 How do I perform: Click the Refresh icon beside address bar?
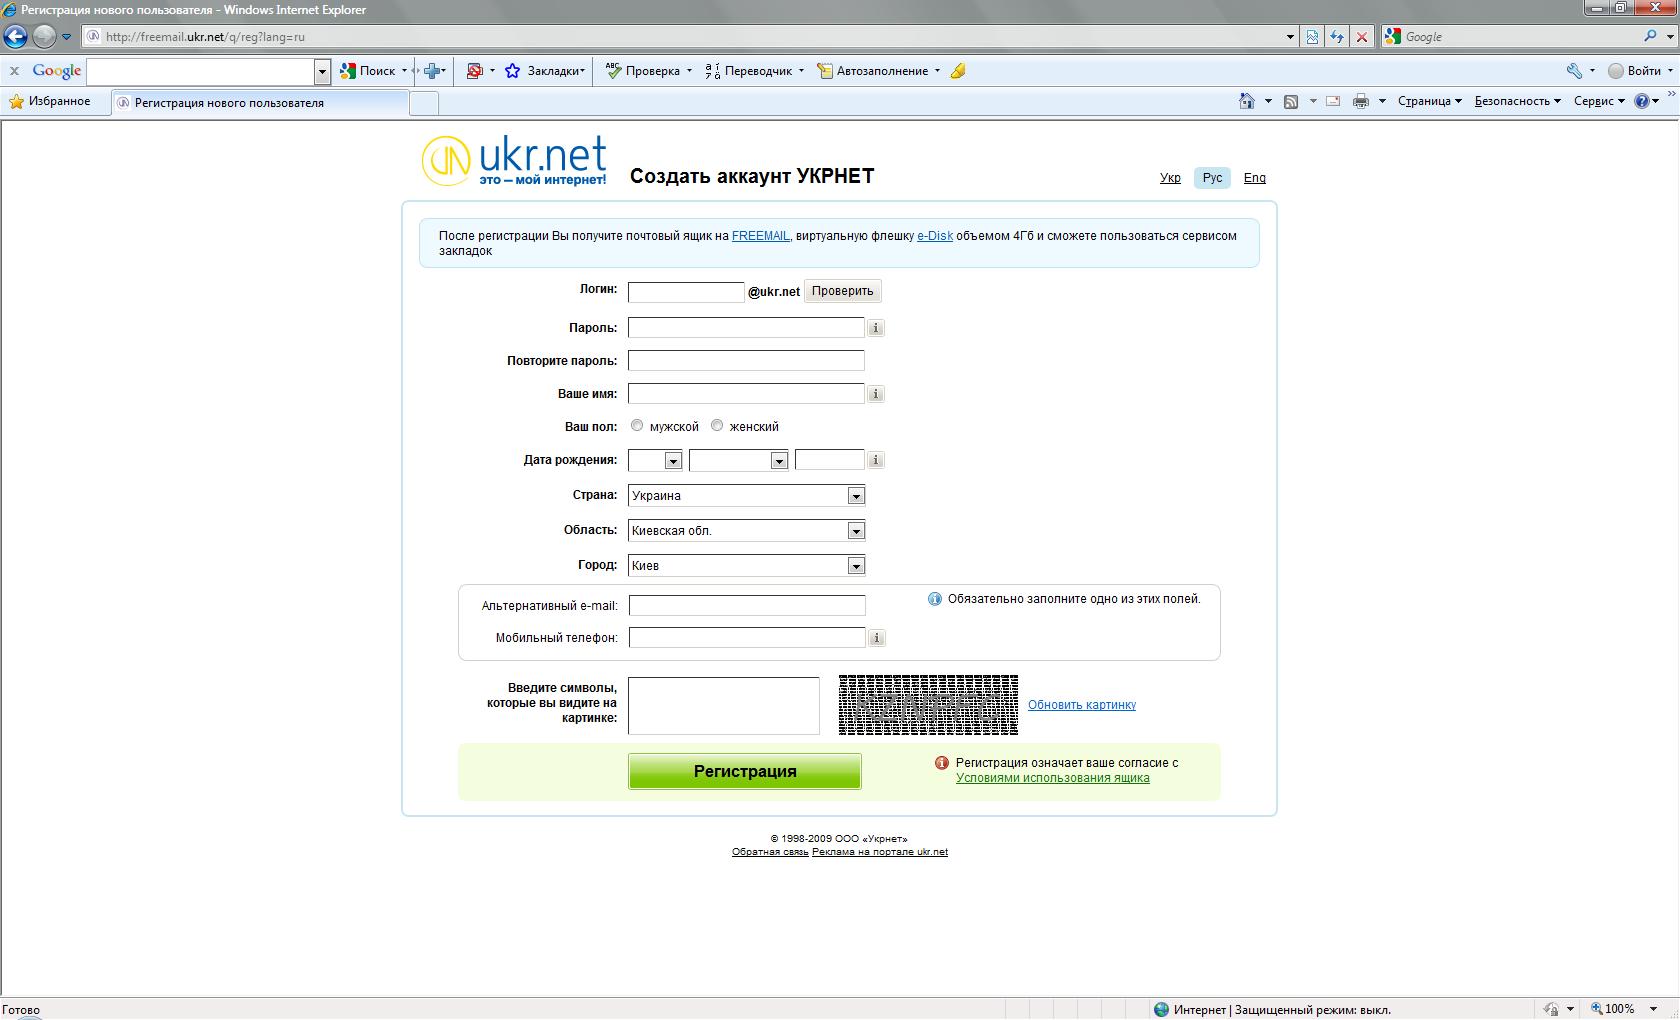pyautogui.click(x=1337, y=37)
